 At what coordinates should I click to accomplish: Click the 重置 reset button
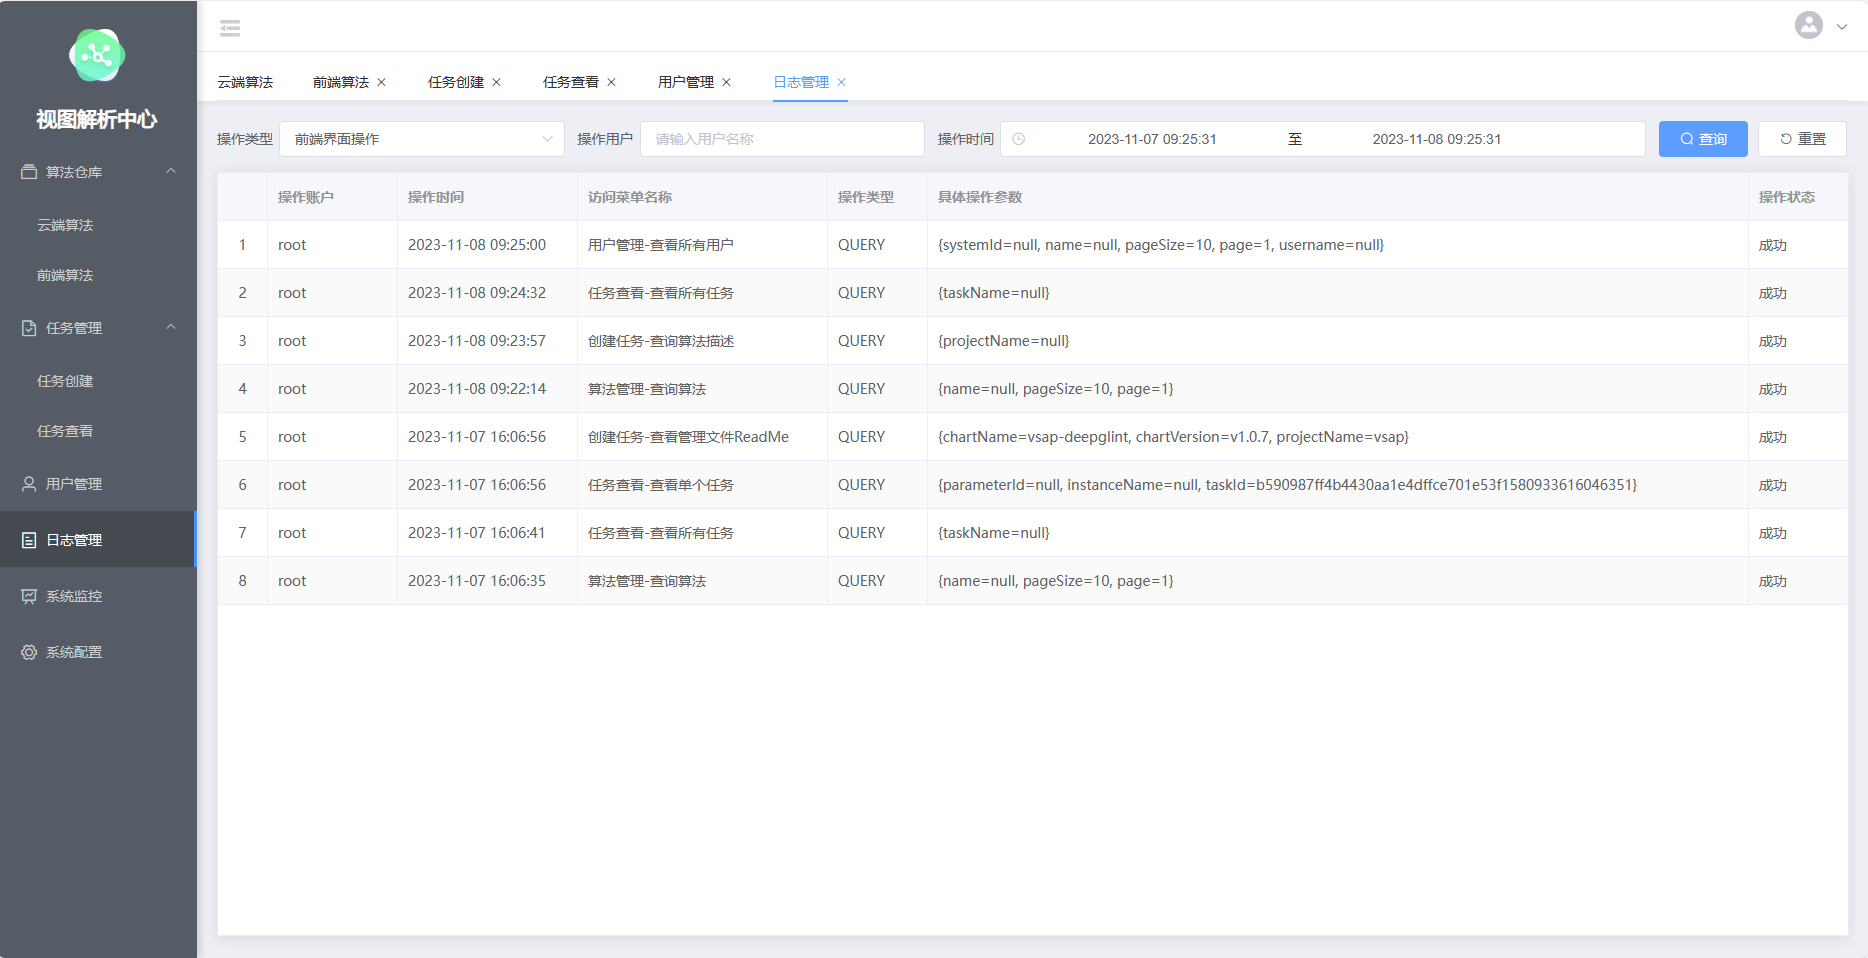pos(1802,139)
